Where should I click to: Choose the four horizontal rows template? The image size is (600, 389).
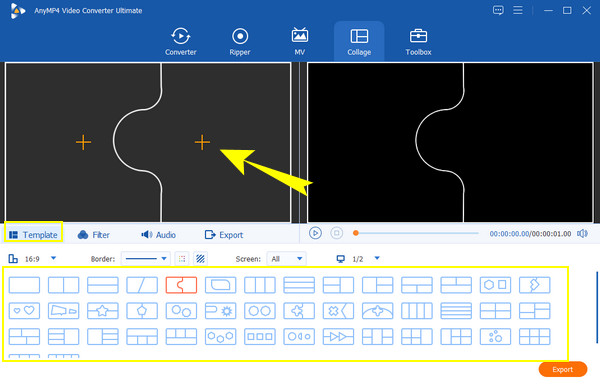pyautogui.click(x=456, y=311)
